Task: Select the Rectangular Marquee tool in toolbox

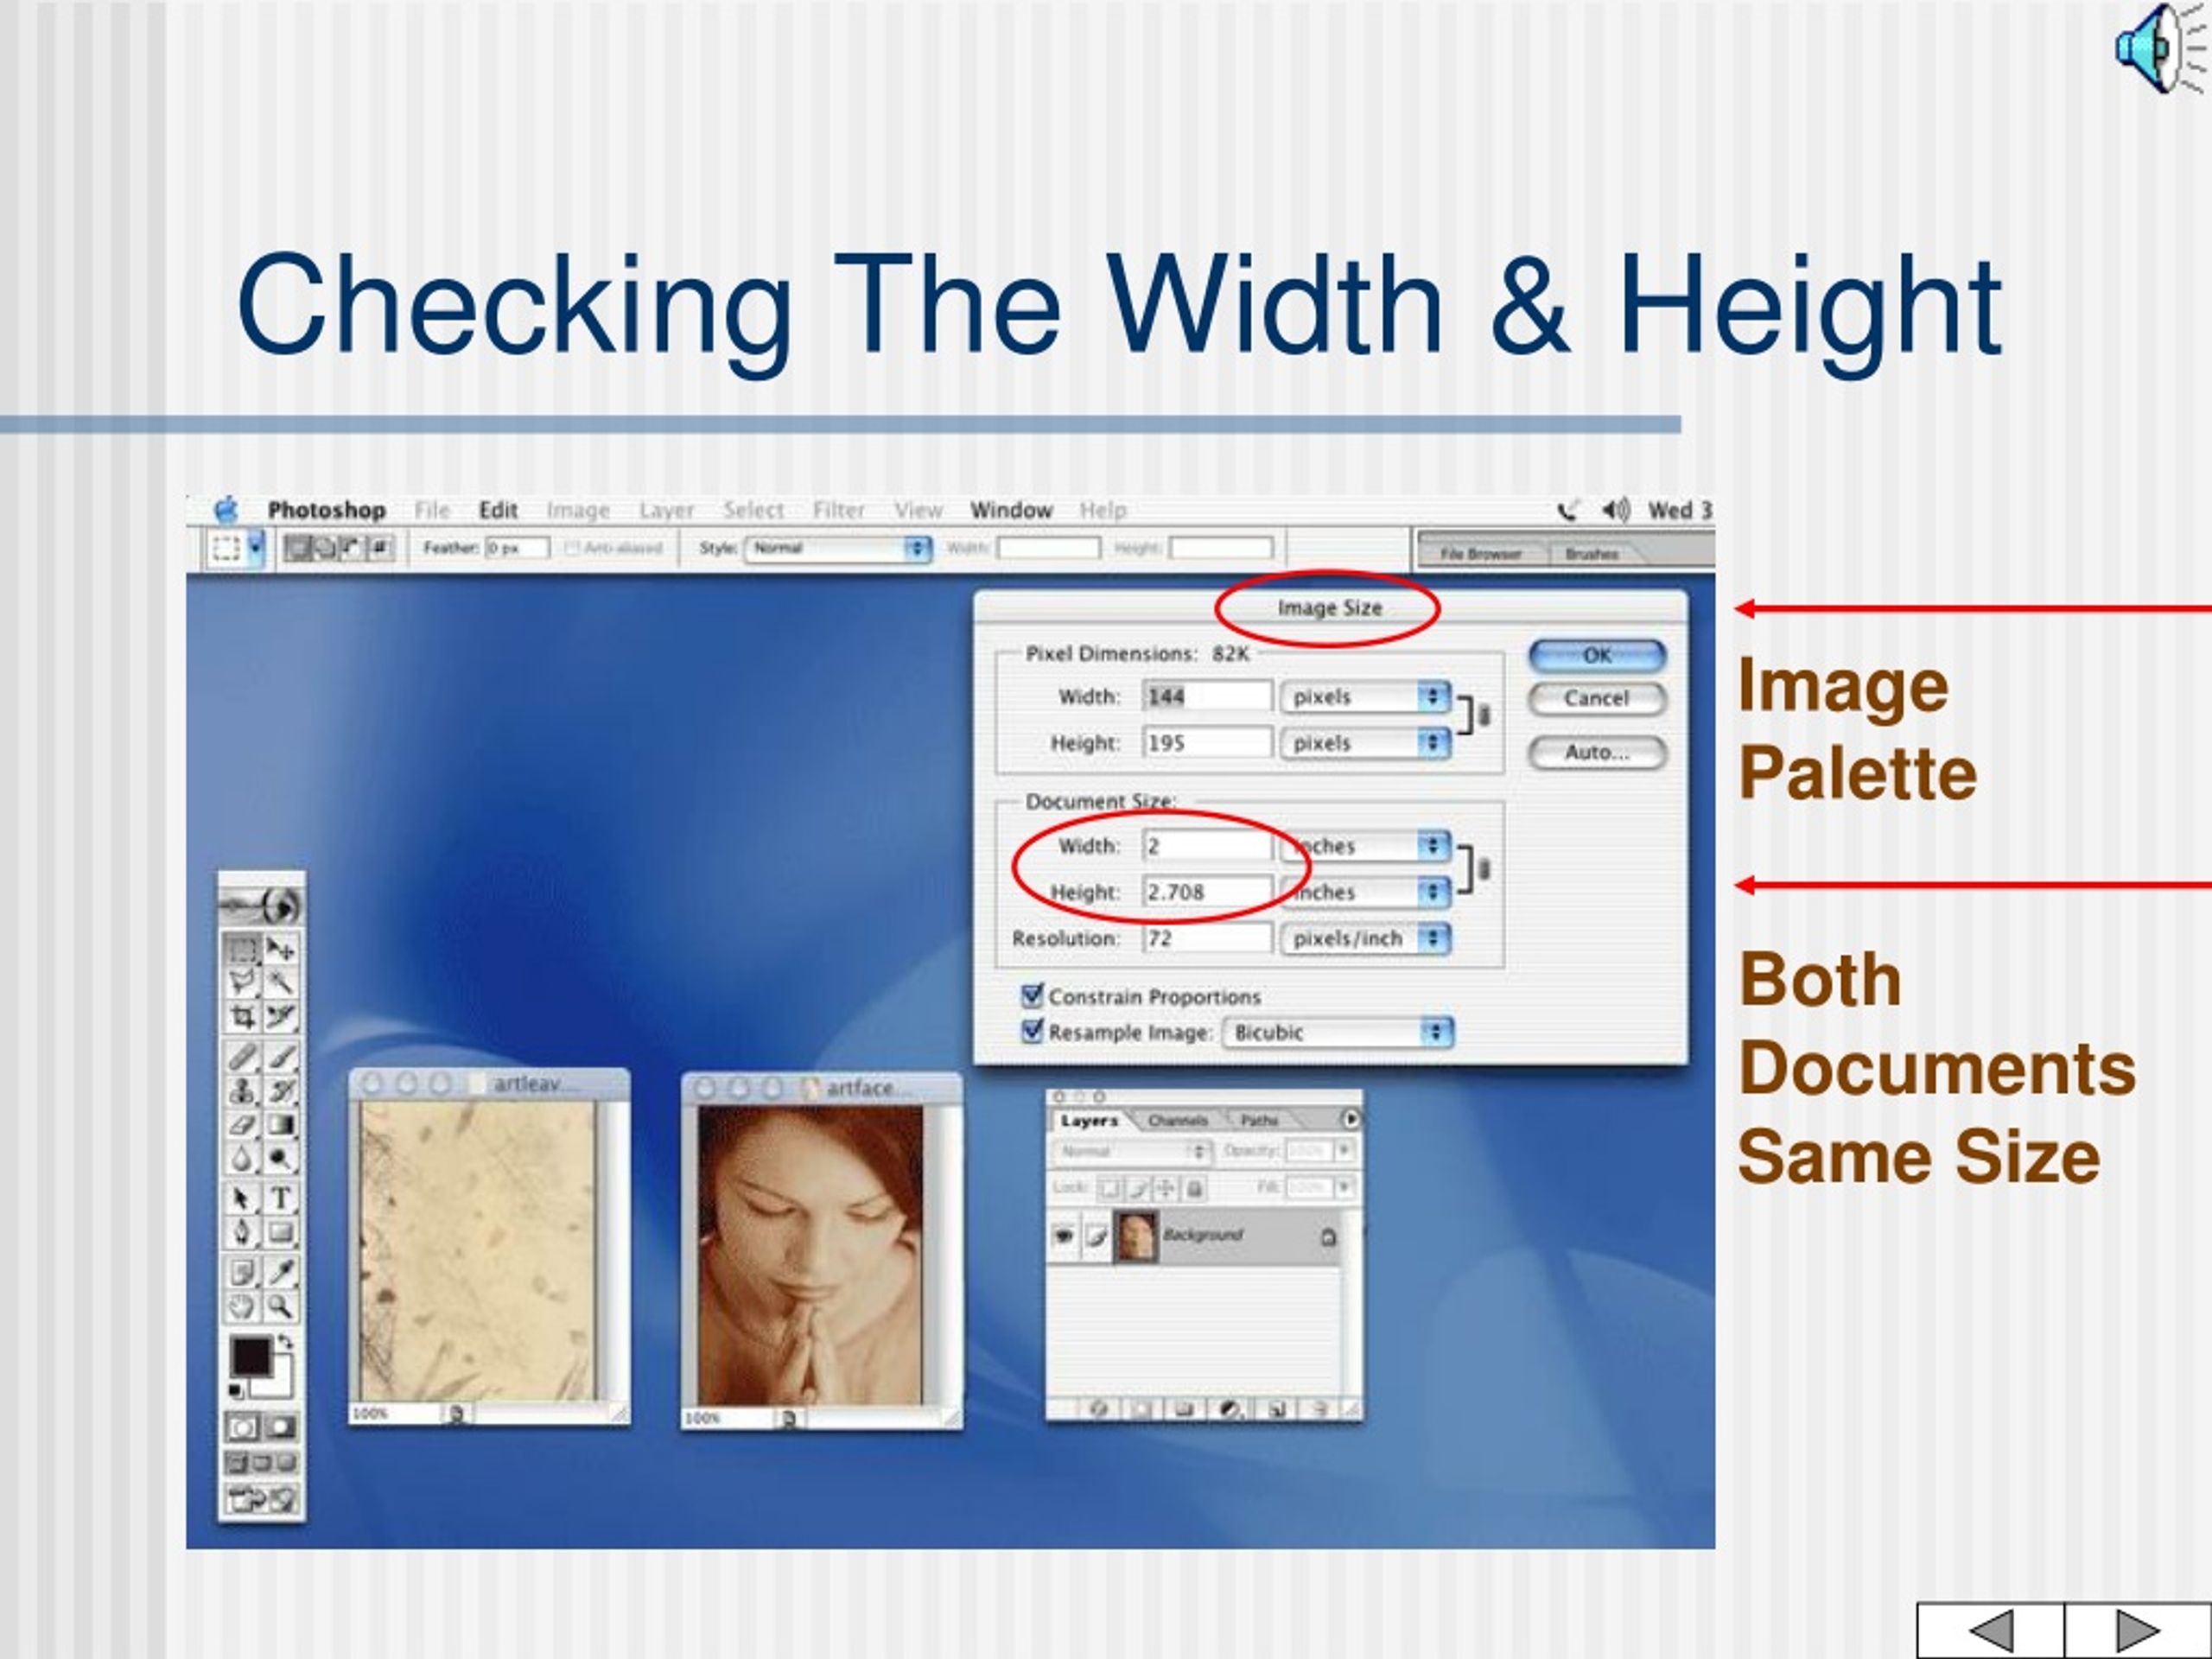Action: [x=243, y=948]
